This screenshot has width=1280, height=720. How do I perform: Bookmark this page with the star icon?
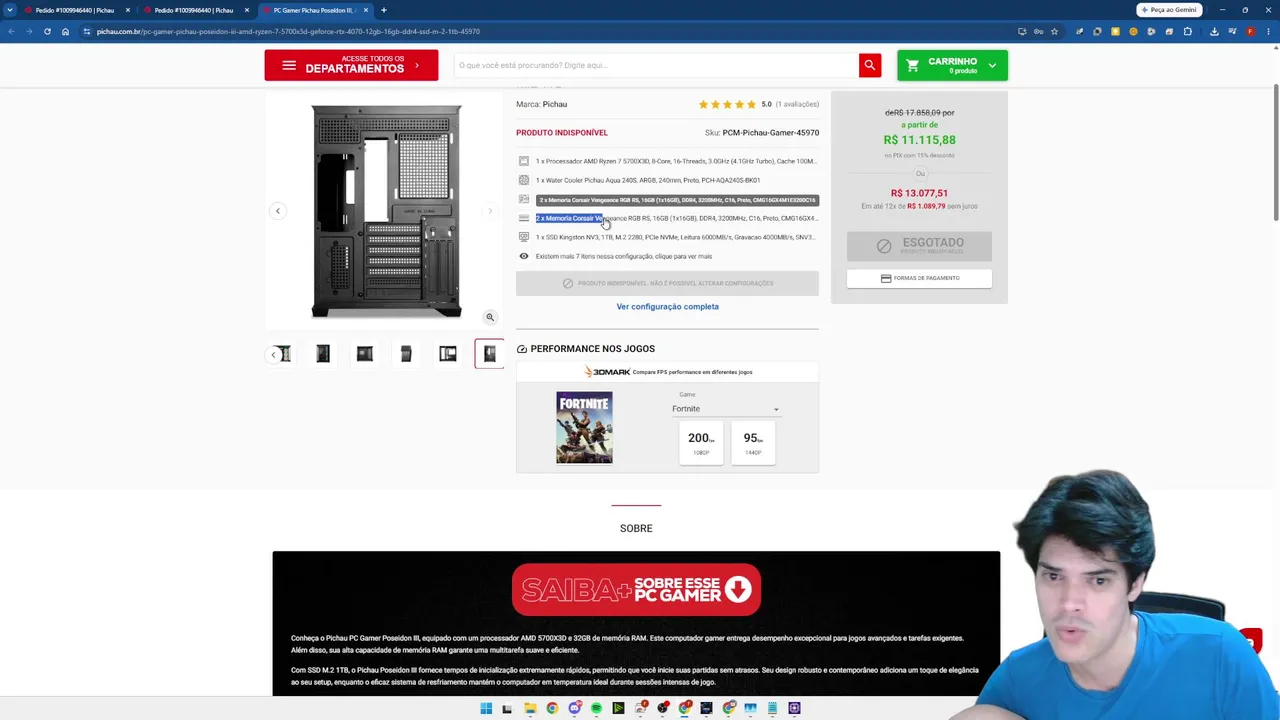point(1054,31)
